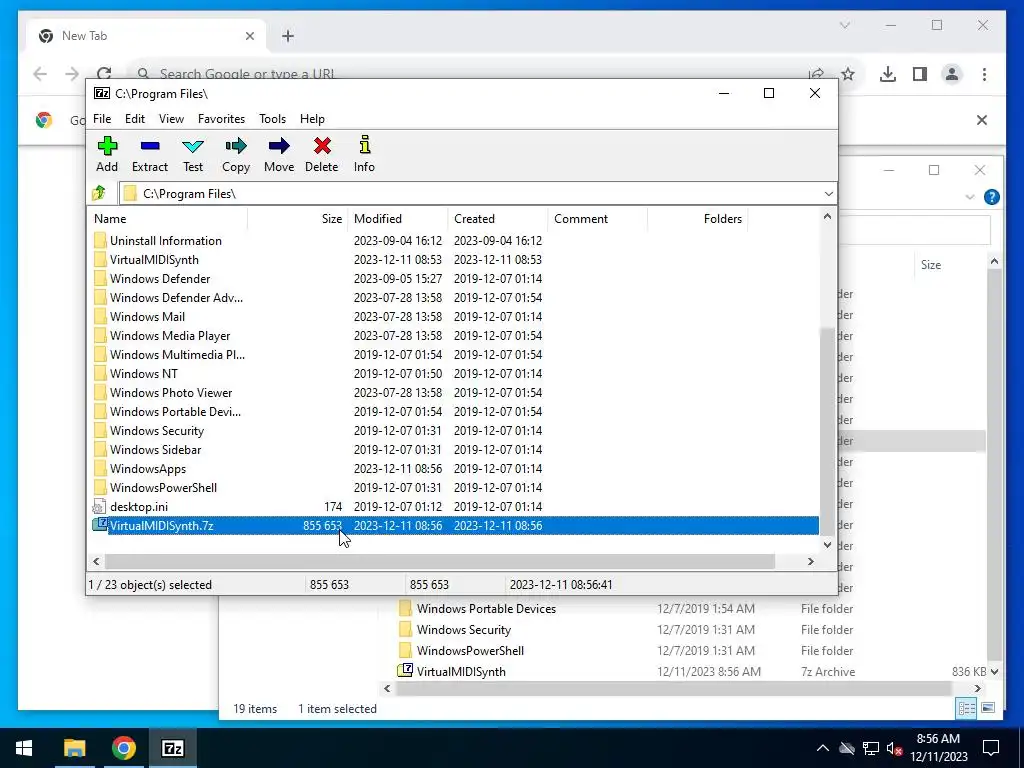1024x768 pixels.
Task: Click the desktop.ini file icon
Action: [x=99, y=507]
